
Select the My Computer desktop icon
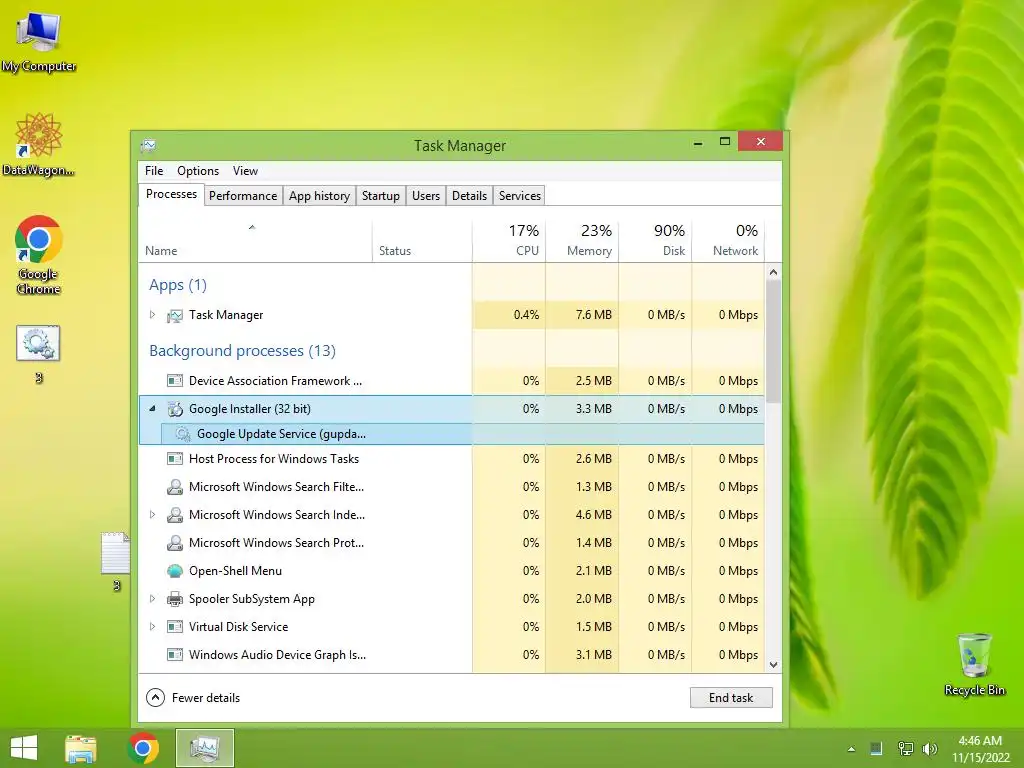39,42
